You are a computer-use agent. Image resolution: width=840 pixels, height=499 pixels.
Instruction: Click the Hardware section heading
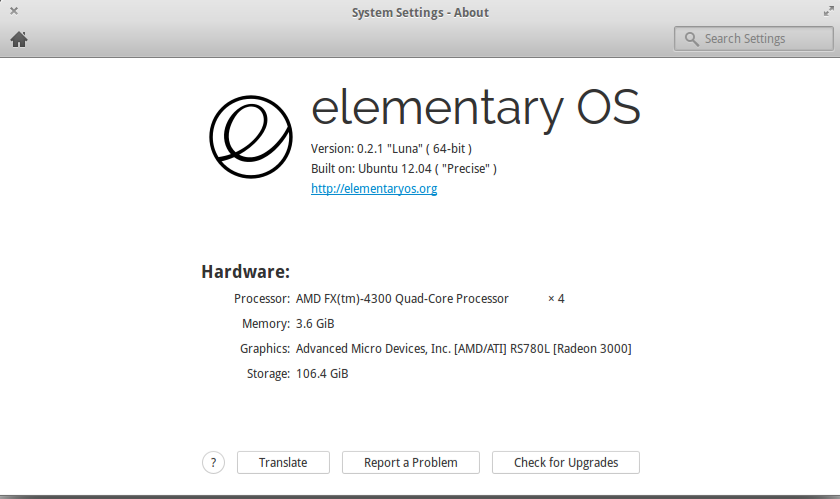click(245, 271)
